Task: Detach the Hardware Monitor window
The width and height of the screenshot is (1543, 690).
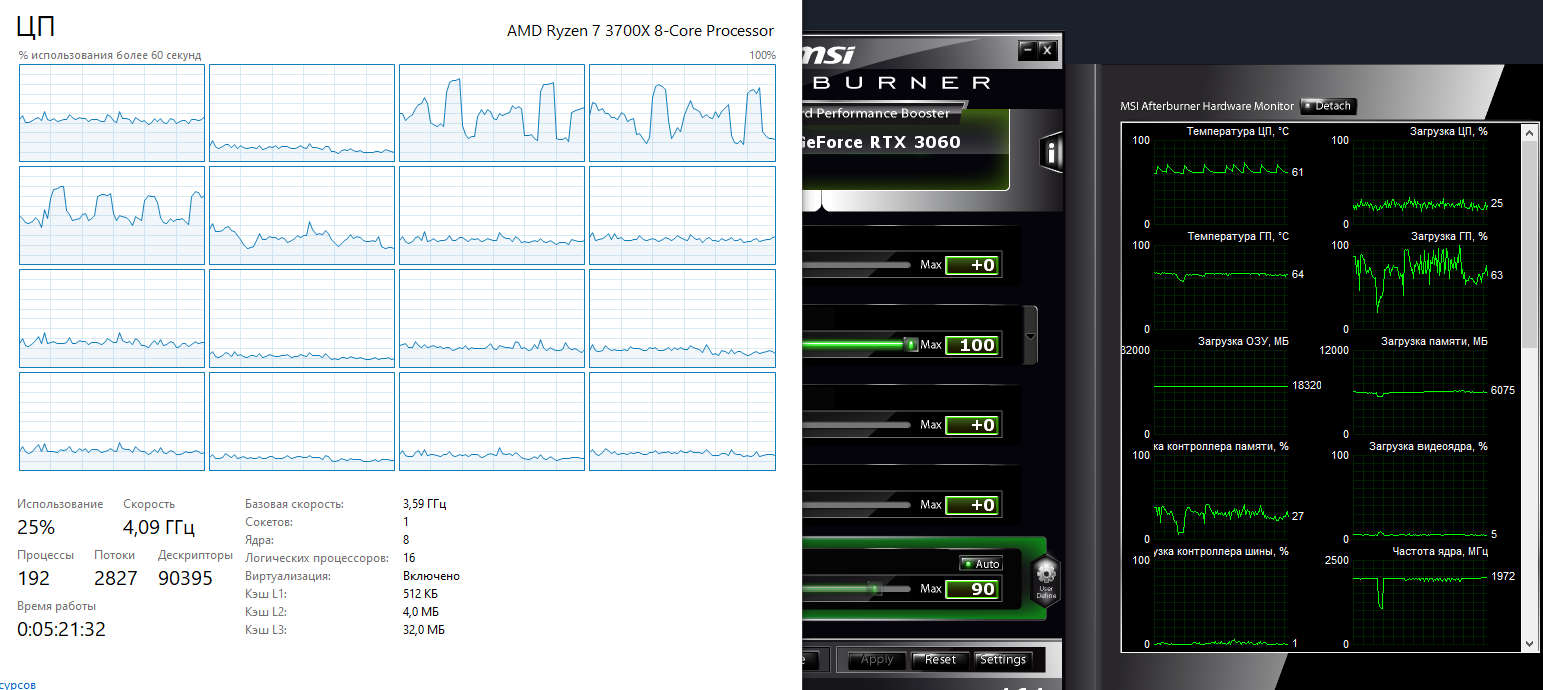Action: [x=1327, y=106]
